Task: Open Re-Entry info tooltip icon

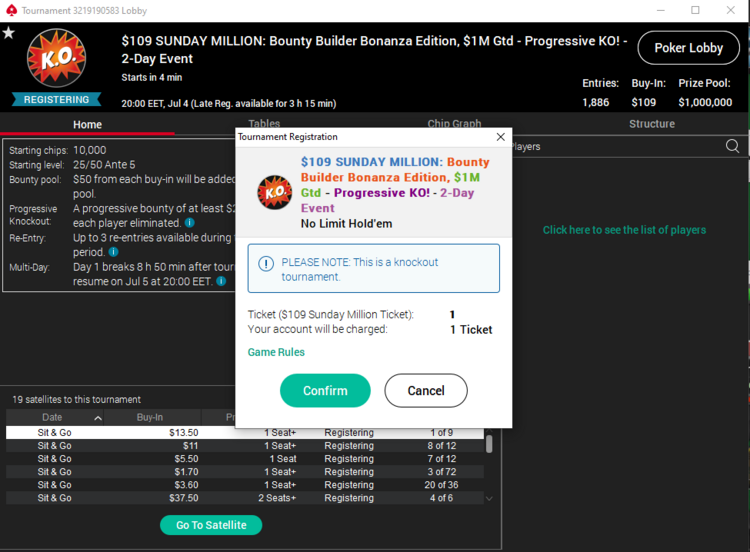Action: (113, 252)
